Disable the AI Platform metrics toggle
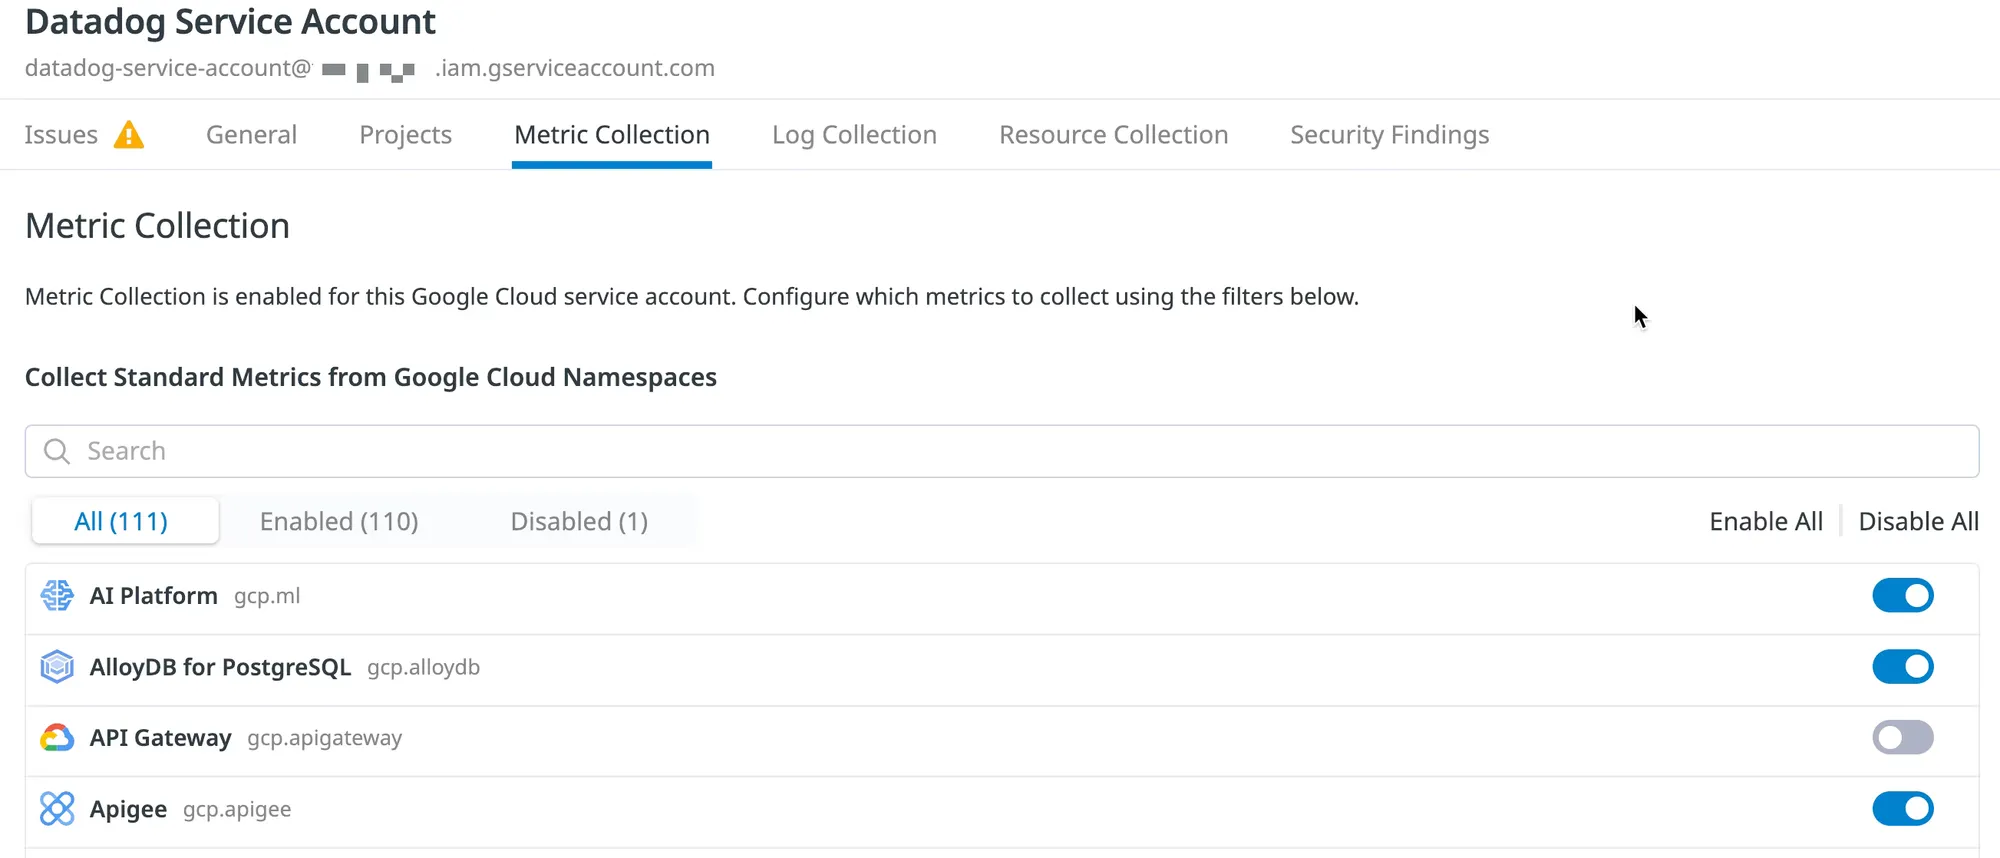This screenshot has width=2000, height=858. click(1902, 596)
